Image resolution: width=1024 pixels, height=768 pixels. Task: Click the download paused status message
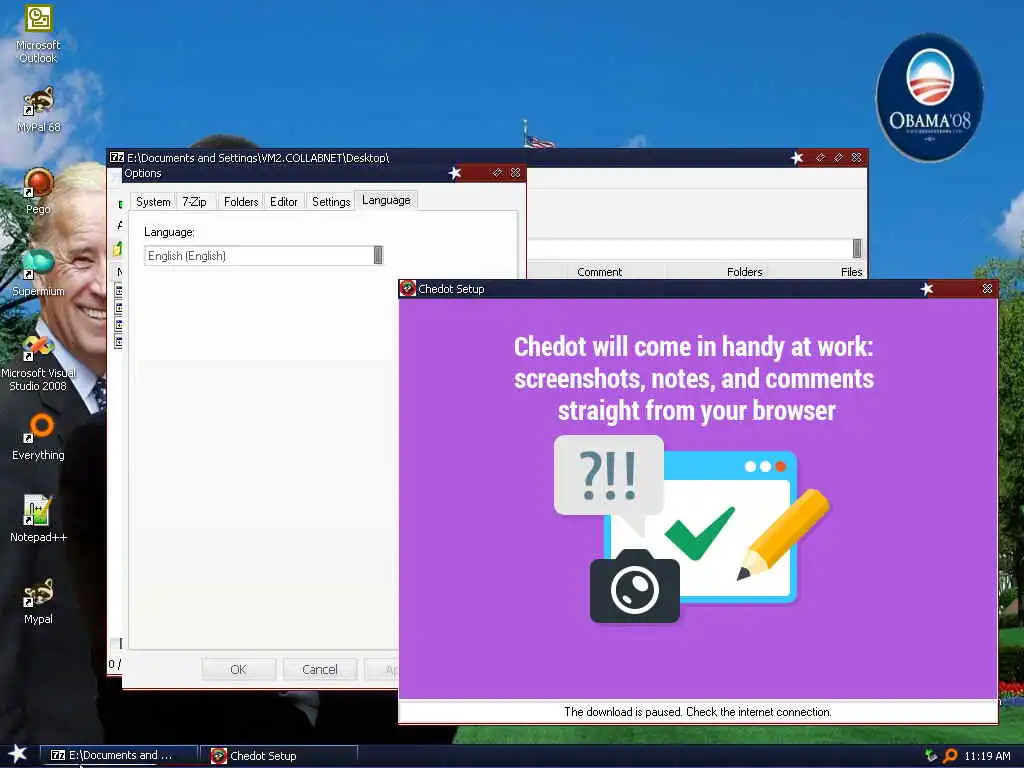(x=697, y=712)
